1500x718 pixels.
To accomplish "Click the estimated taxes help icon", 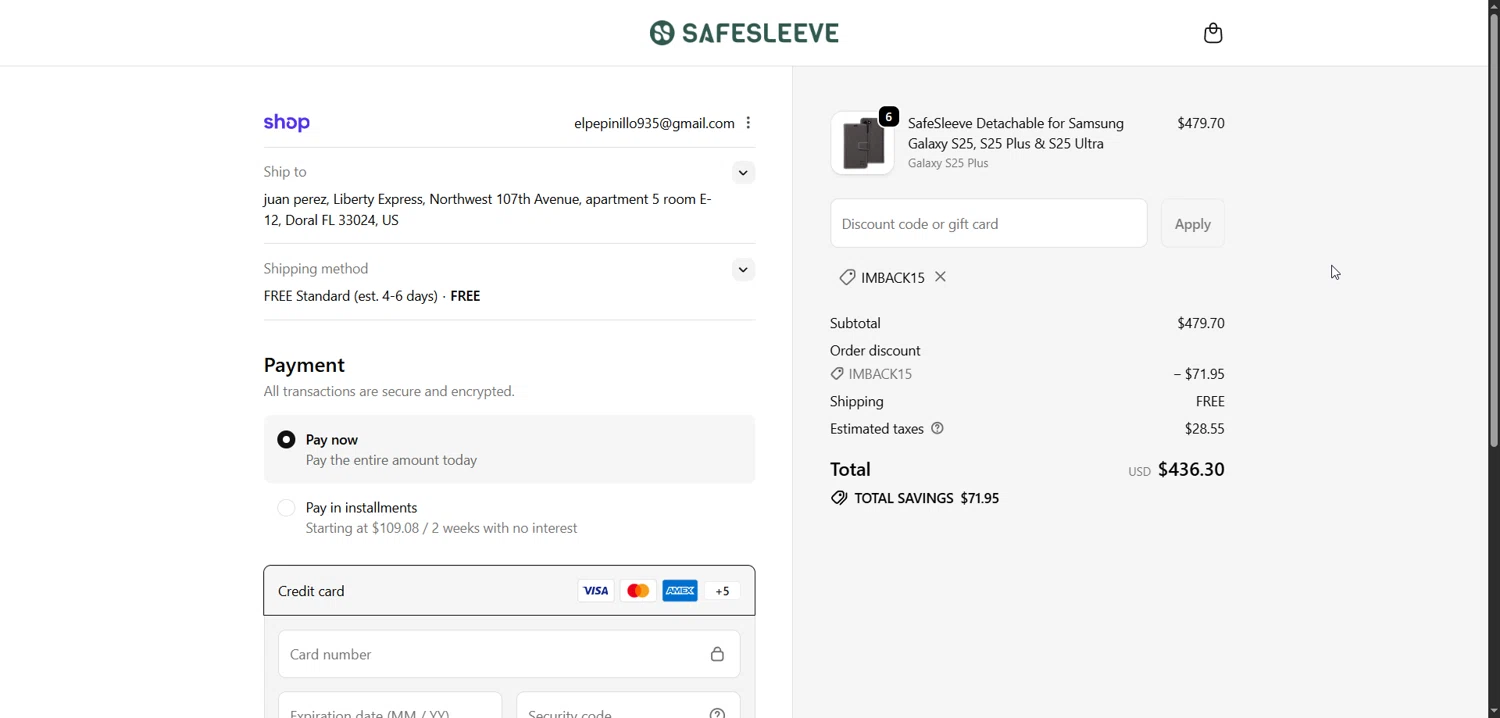I will pyautogui.click(x=938, y=429).
